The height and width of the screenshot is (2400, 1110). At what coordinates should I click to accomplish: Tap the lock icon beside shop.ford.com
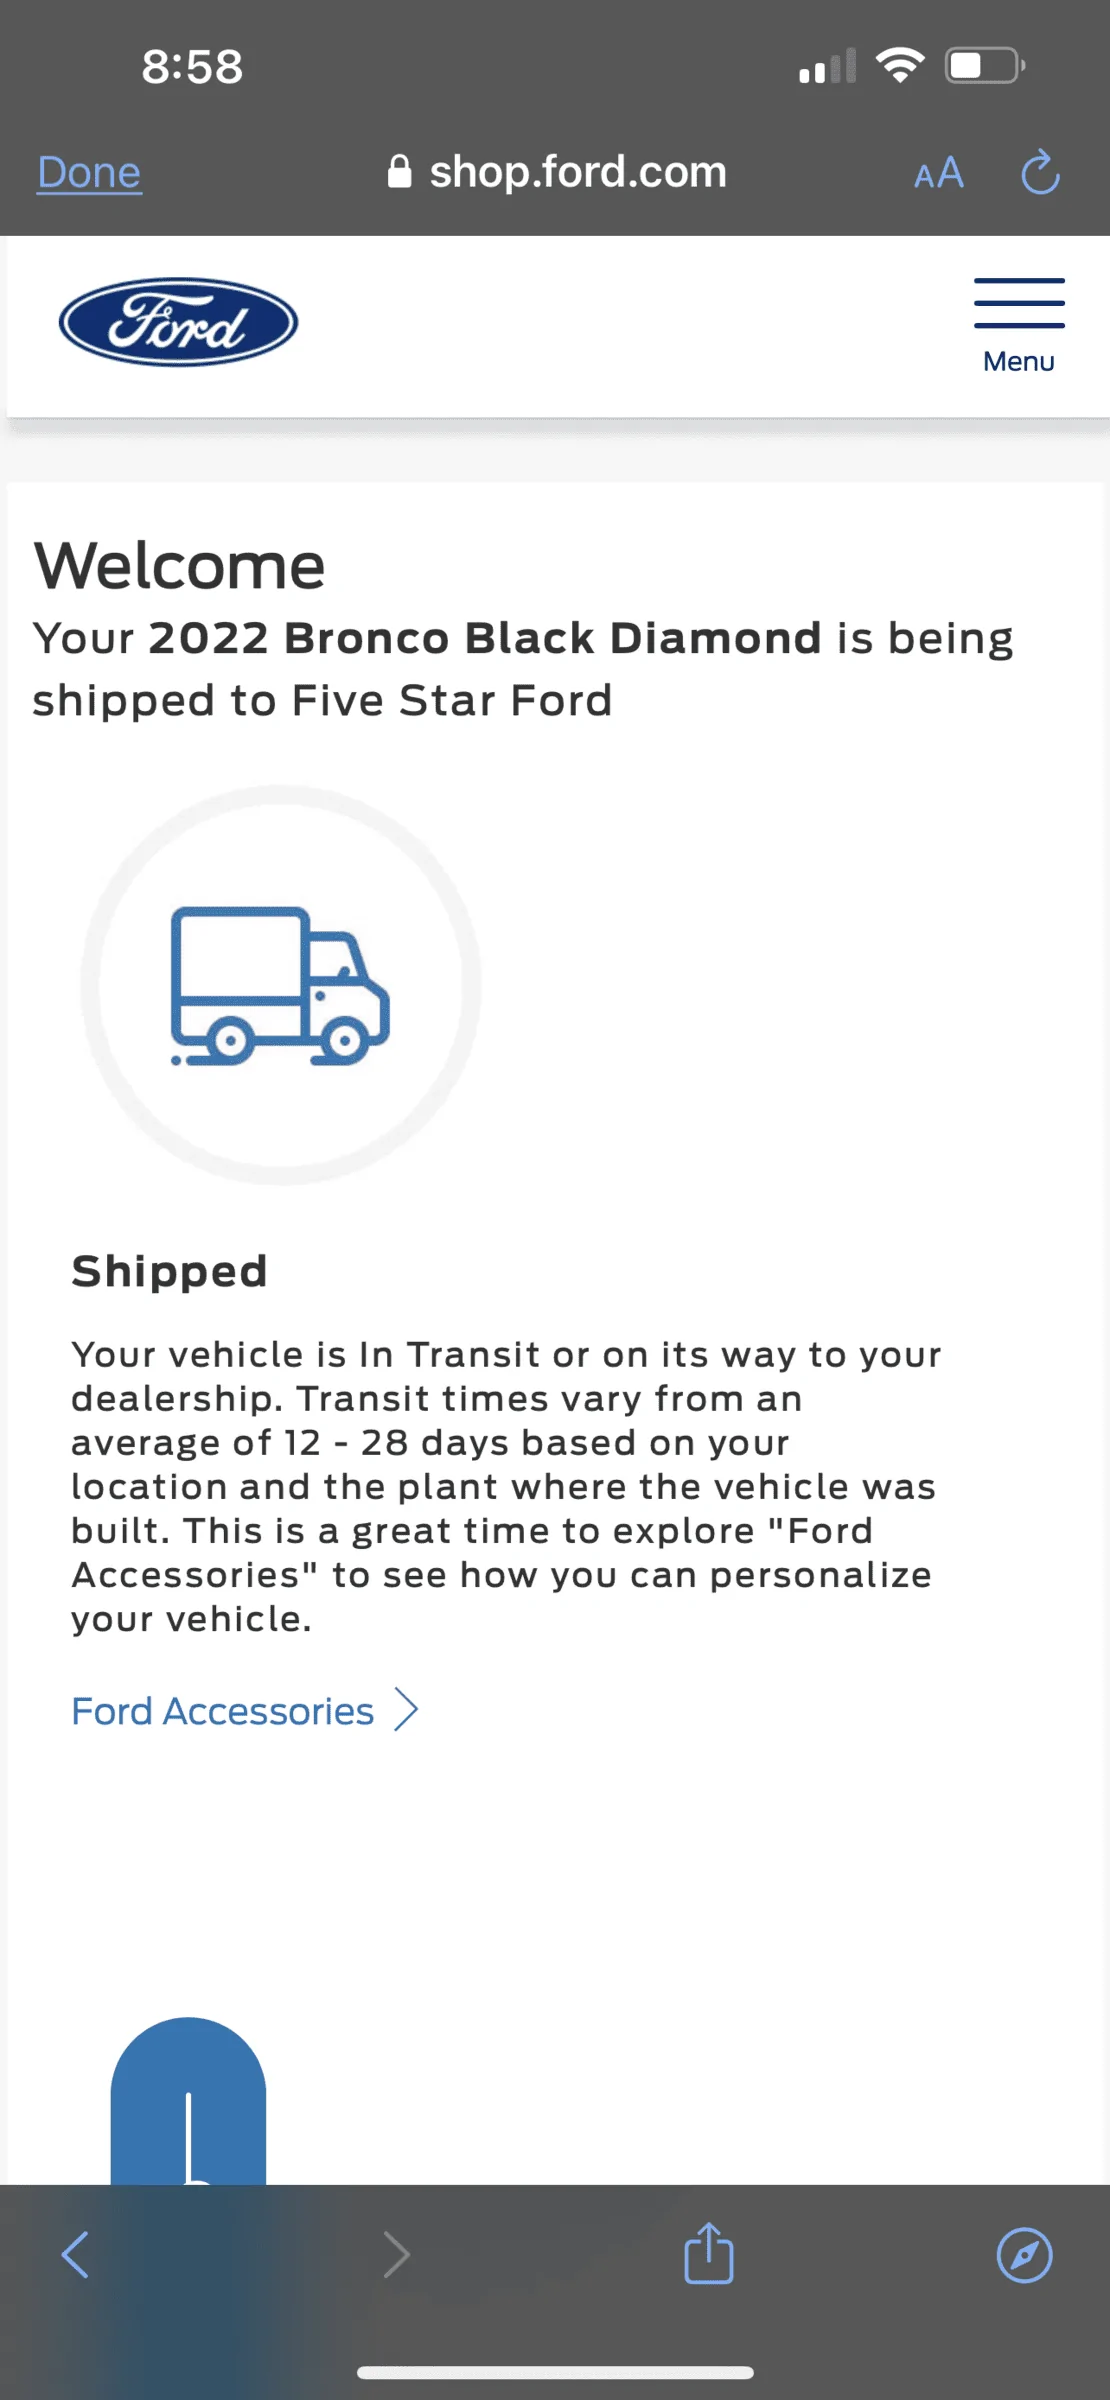coord(399,171)
